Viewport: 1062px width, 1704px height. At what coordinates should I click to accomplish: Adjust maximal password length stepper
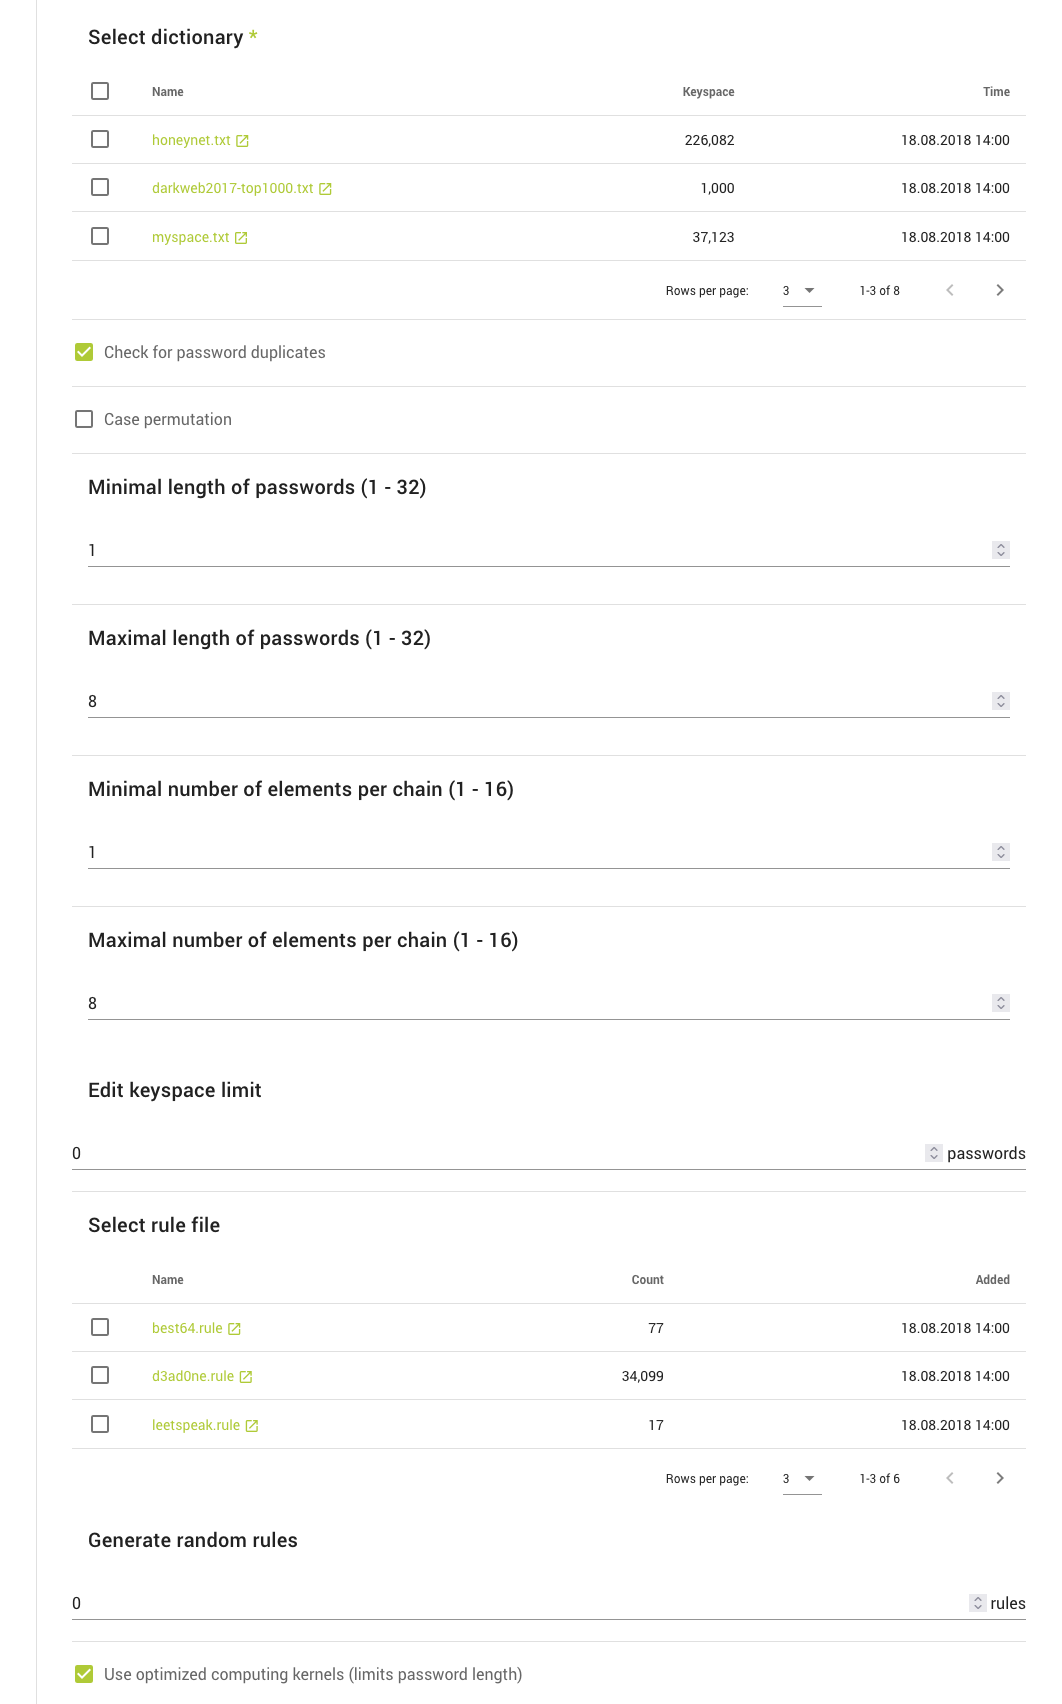1001,701
